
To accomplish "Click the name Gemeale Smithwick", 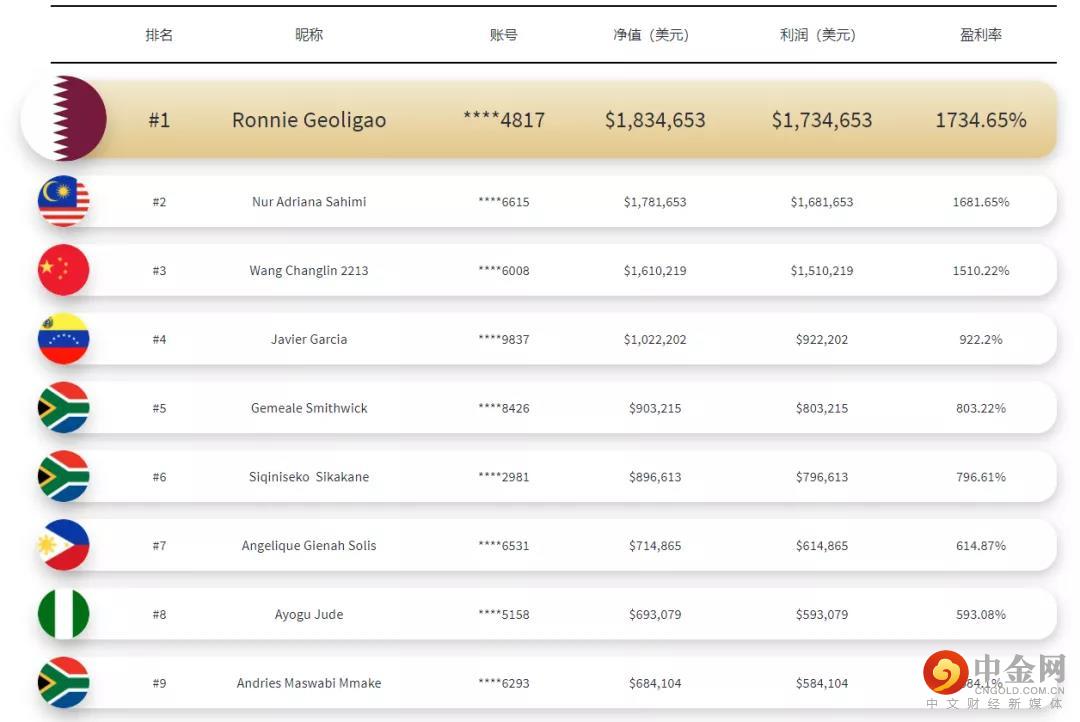I will point(309,409).
